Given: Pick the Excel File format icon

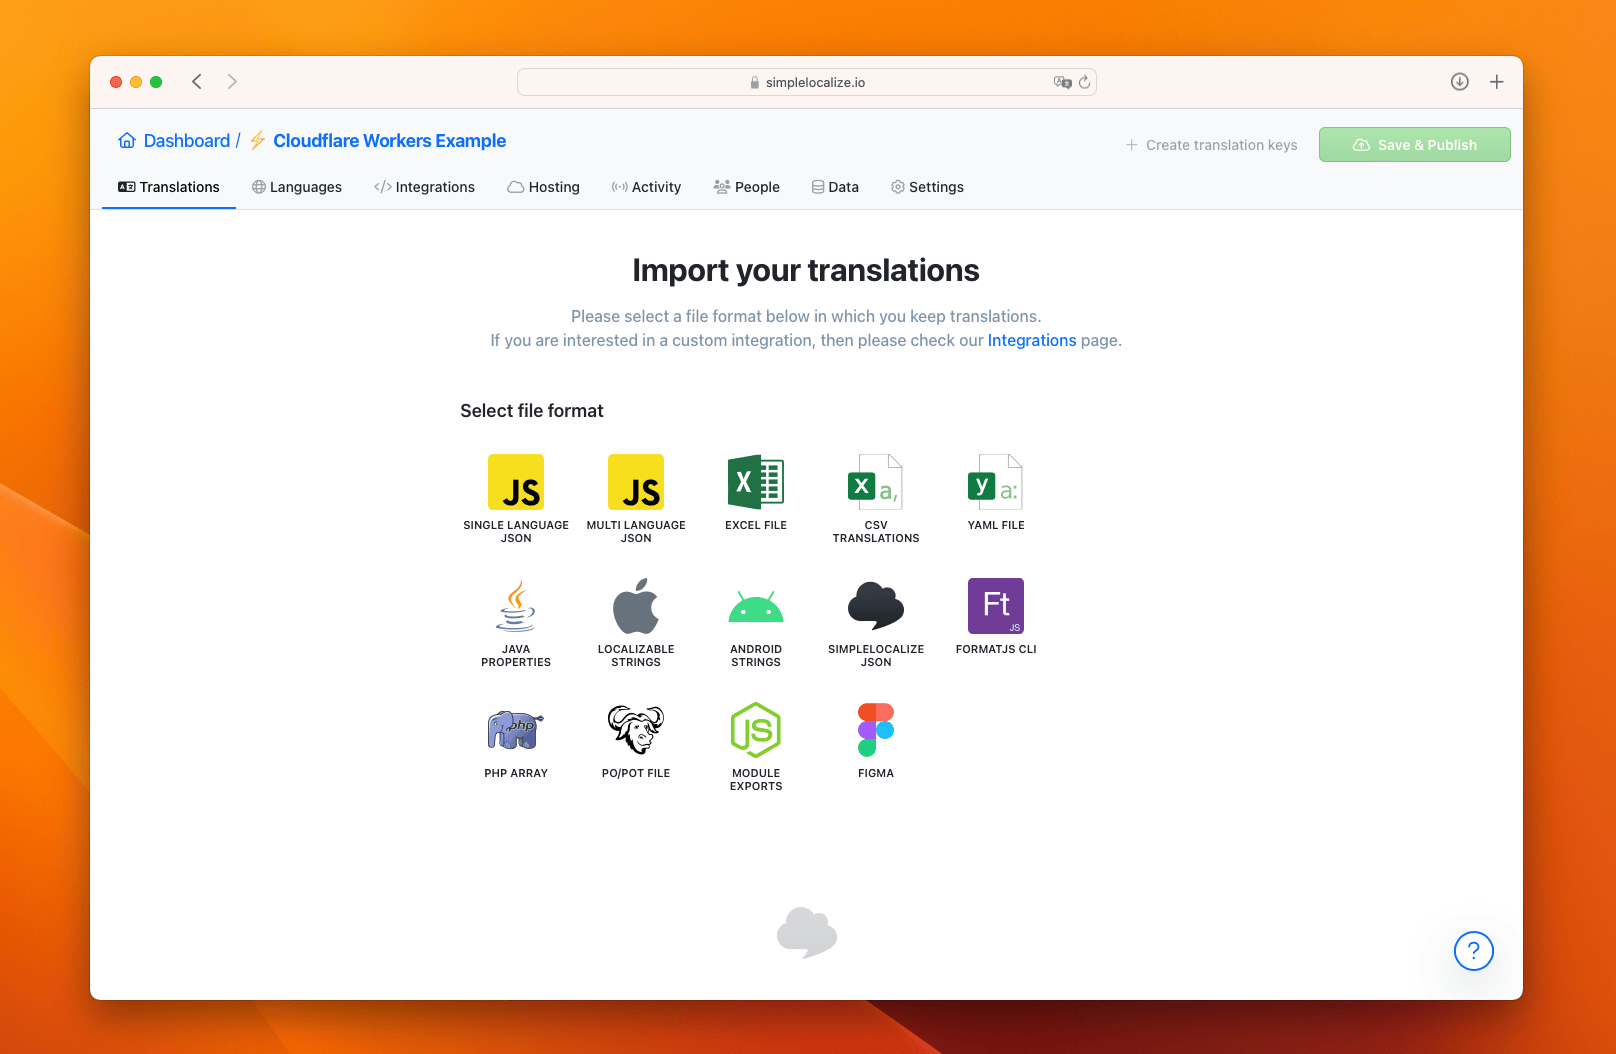Looking at the screenshot, I should pos(756,482).
